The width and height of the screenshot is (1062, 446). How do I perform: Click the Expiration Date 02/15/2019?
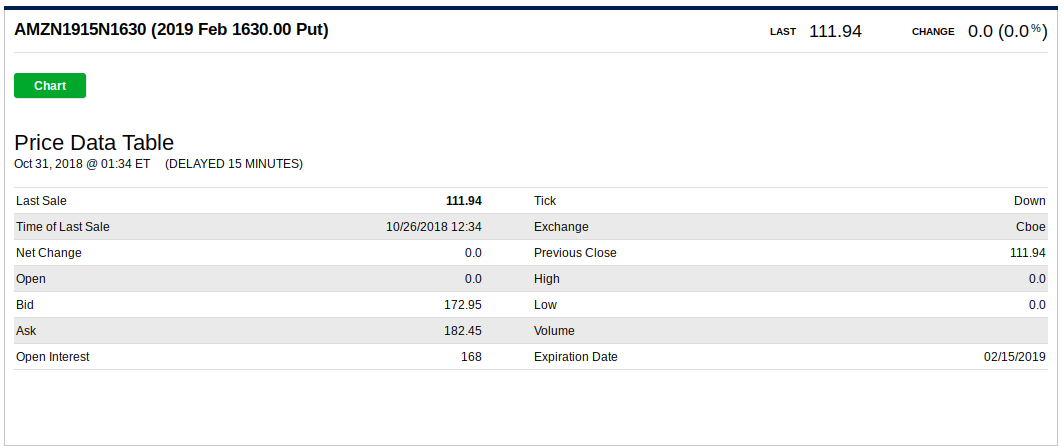[1015, 357]
